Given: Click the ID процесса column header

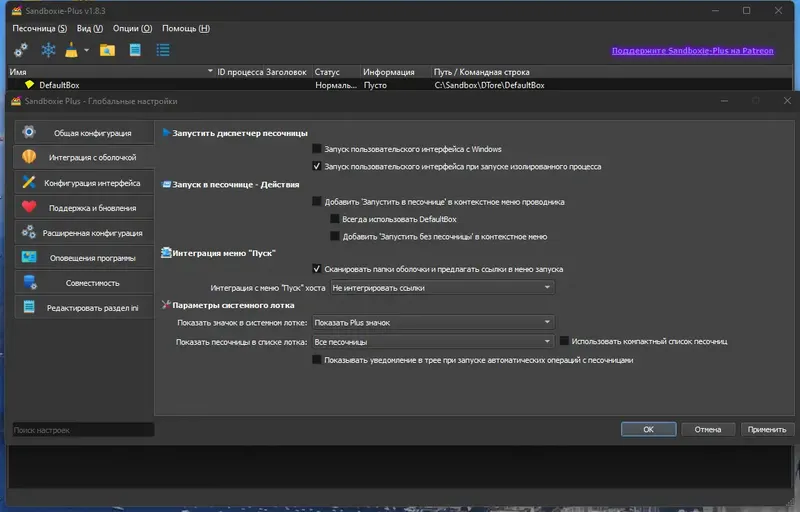Looking at the screenshot, I should [x=241, y=72].
